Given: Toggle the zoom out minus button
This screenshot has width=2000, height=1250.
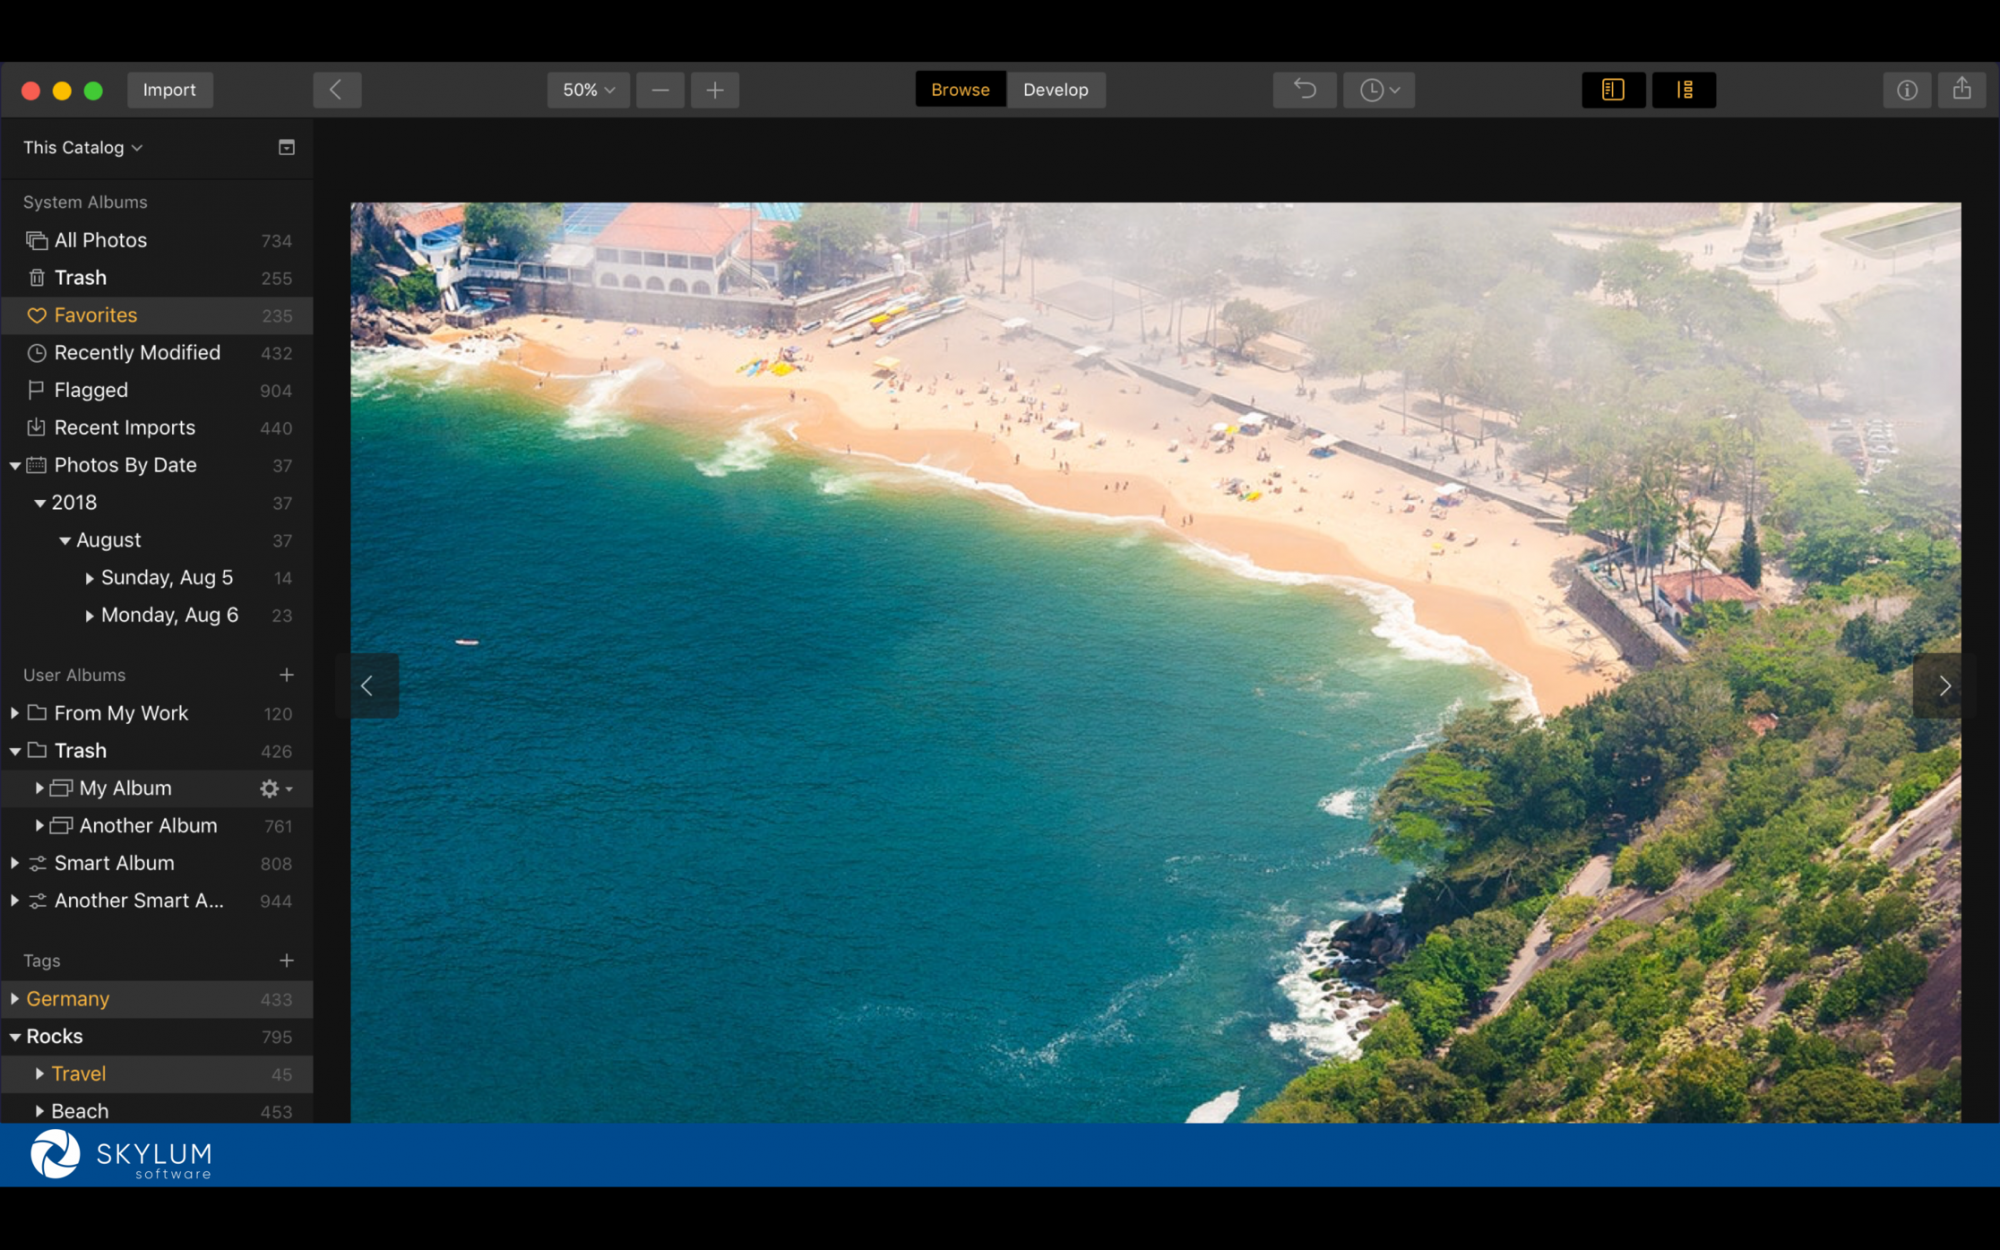Looking at the screenshot, I should pos(659,89).
